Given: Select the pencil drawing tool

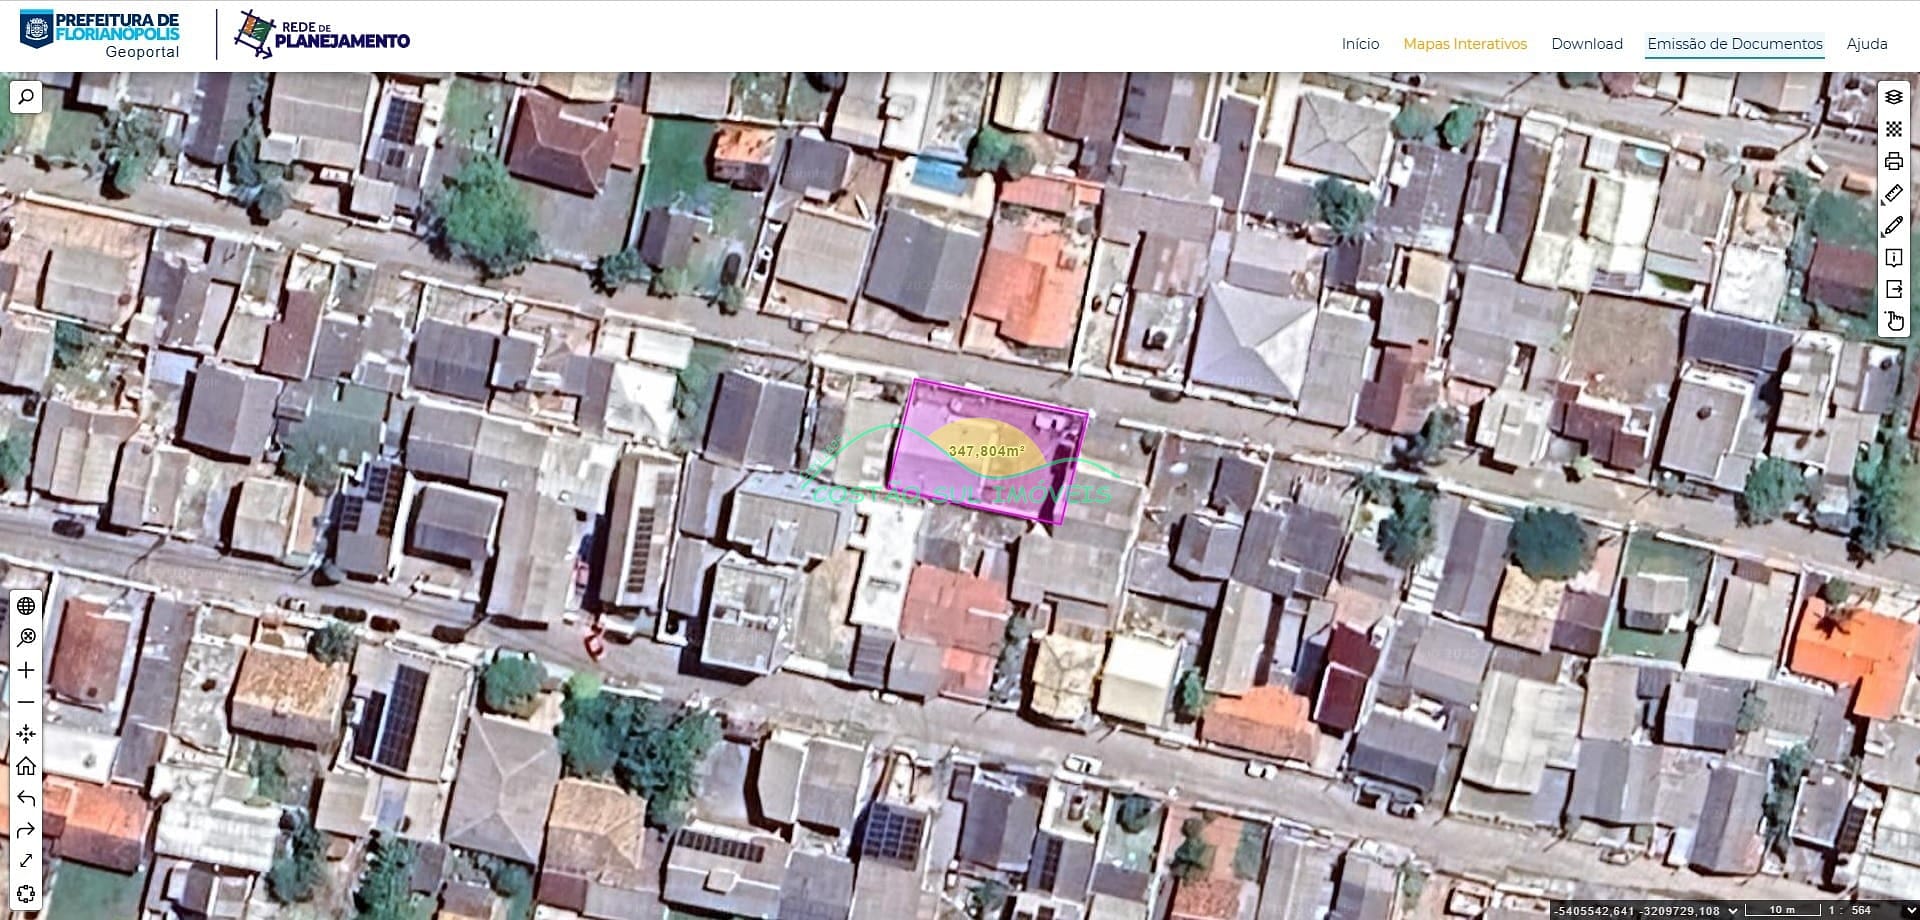Looking at the screenshot, I should 1893,226.
